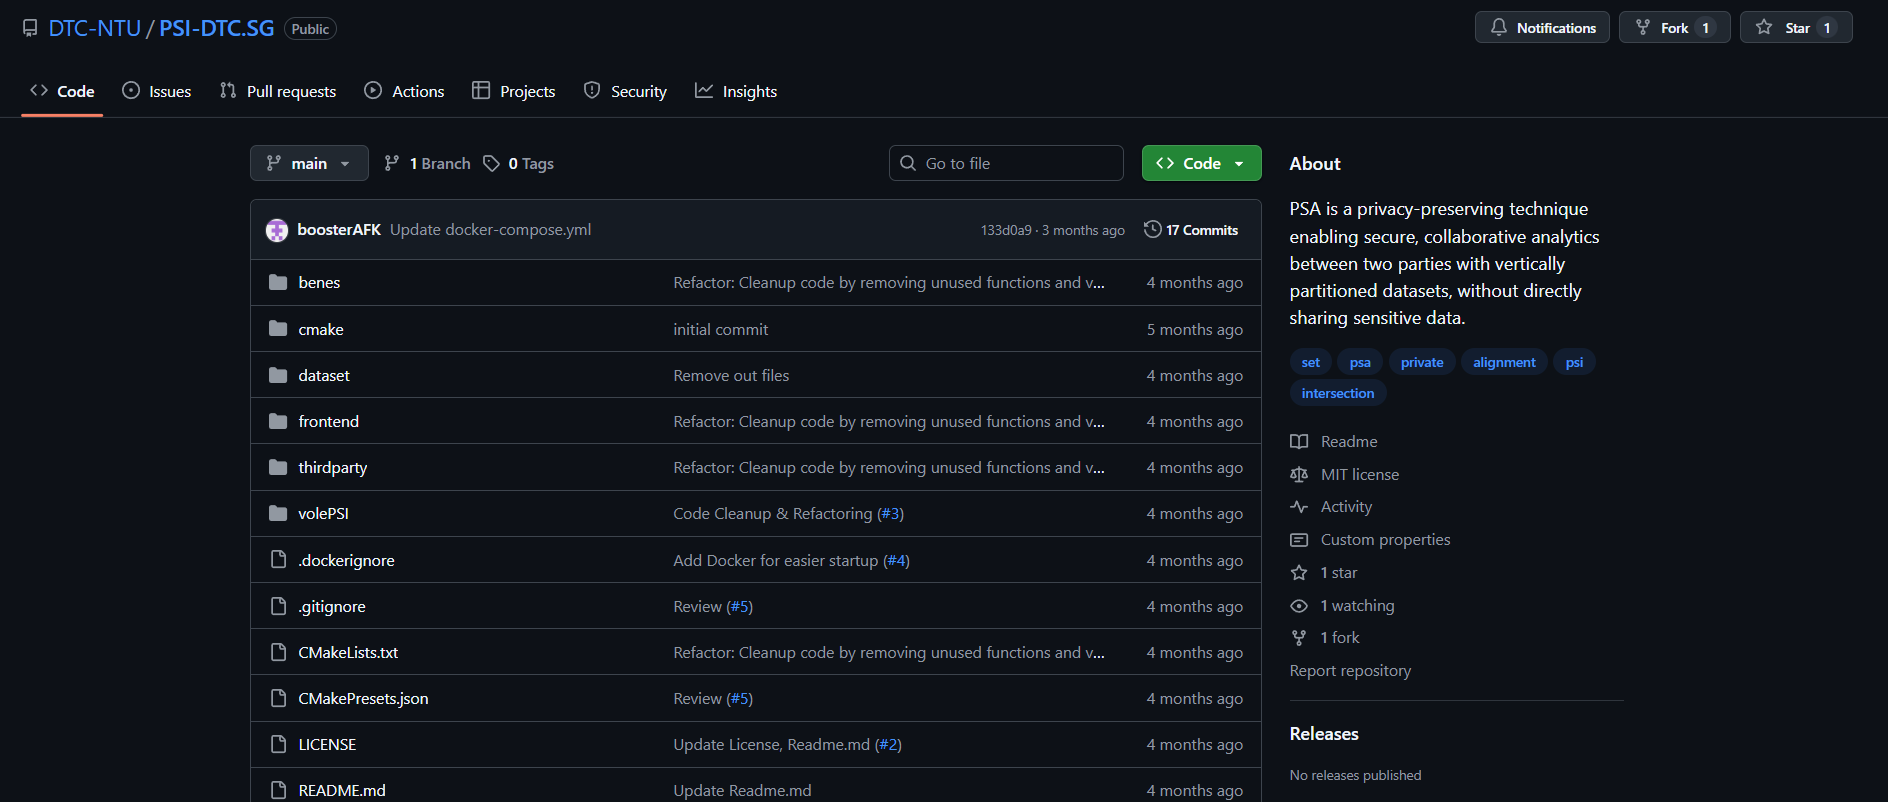Open the Pull requests tab
Image resolution: width=1888 pixels, height=802 pixels.
coord(278,92)
